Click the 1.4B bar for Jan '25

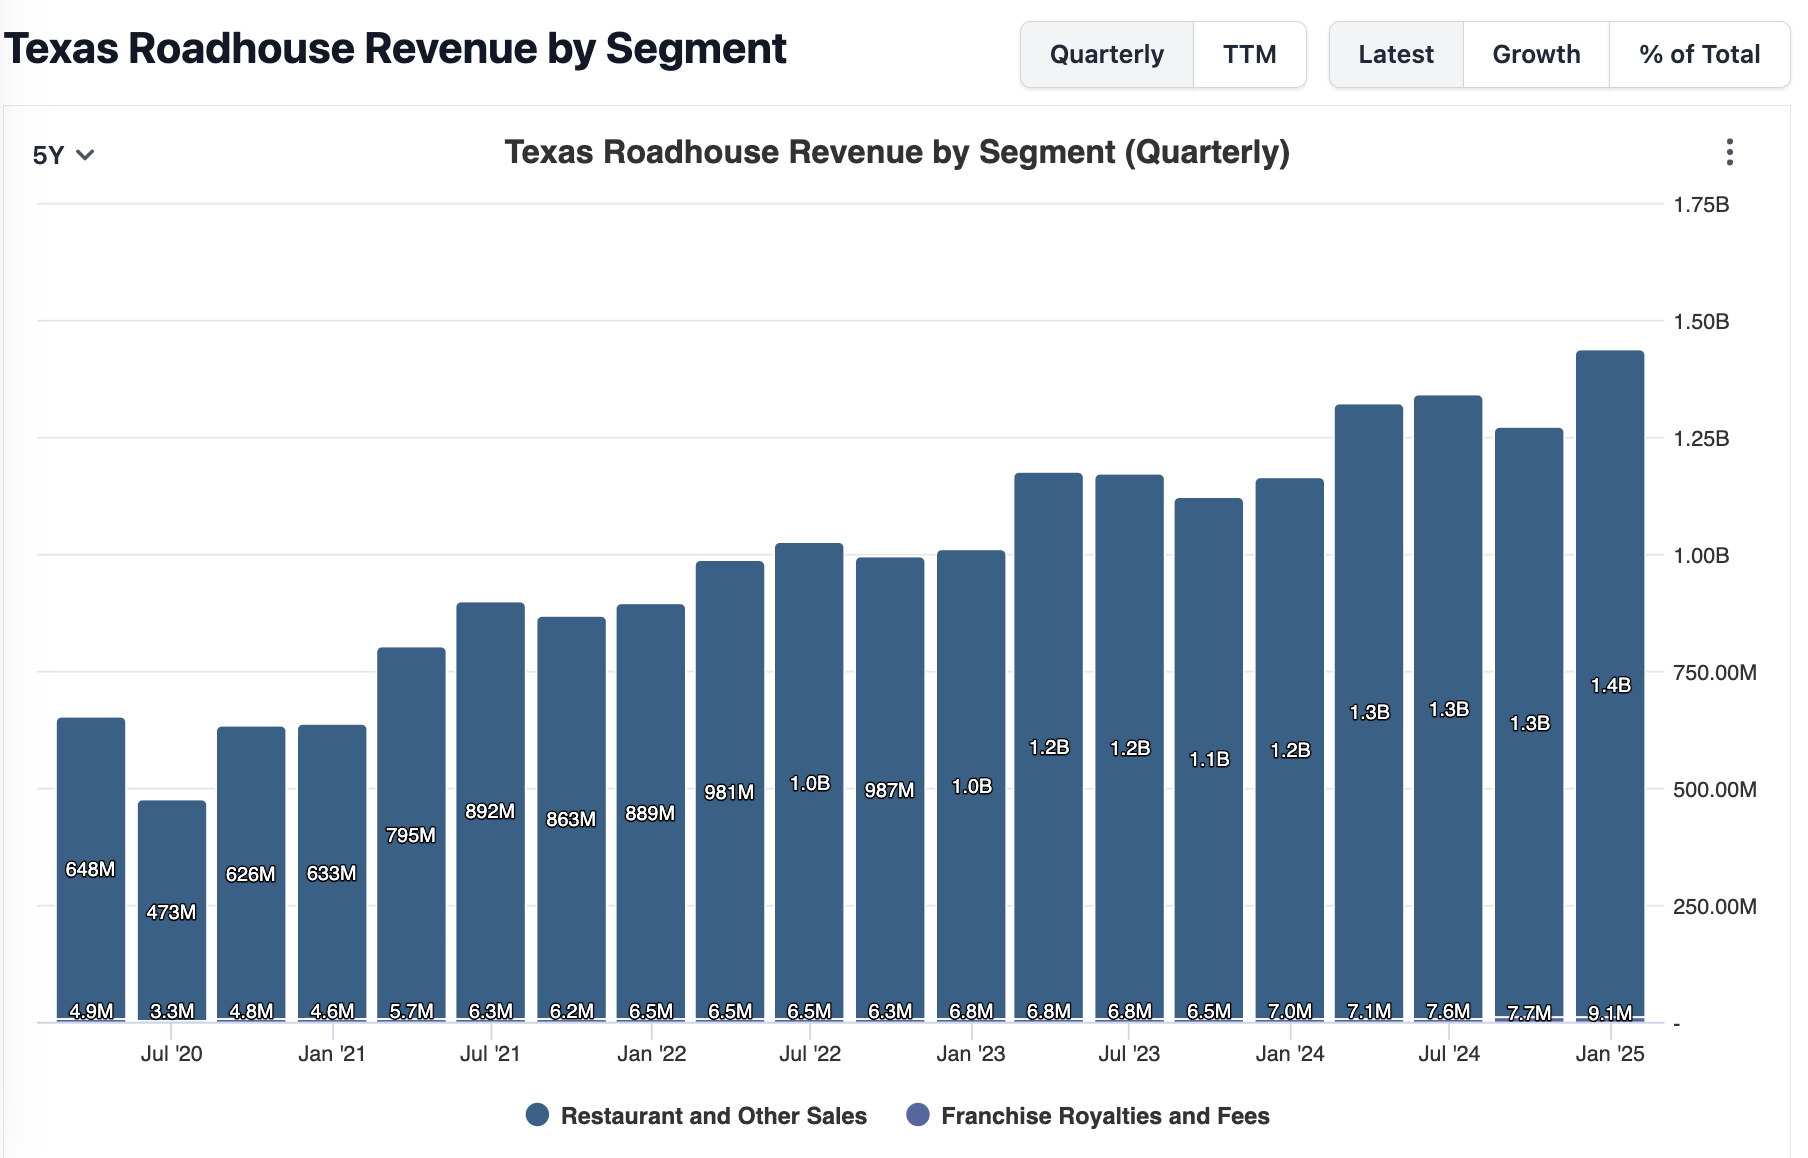point(1610,684)
